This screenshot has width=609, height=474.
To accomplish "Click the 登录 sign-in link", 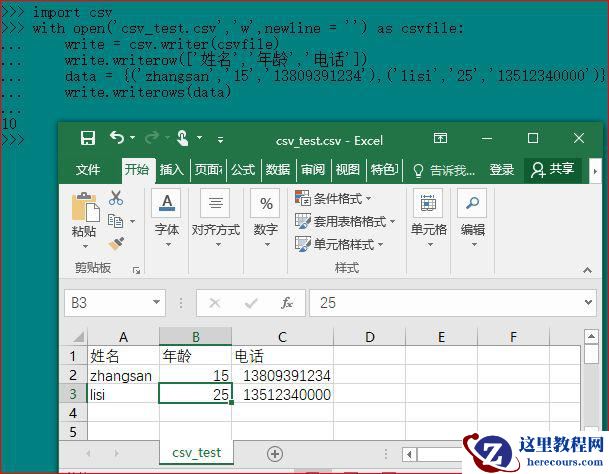I will point(501,170).
